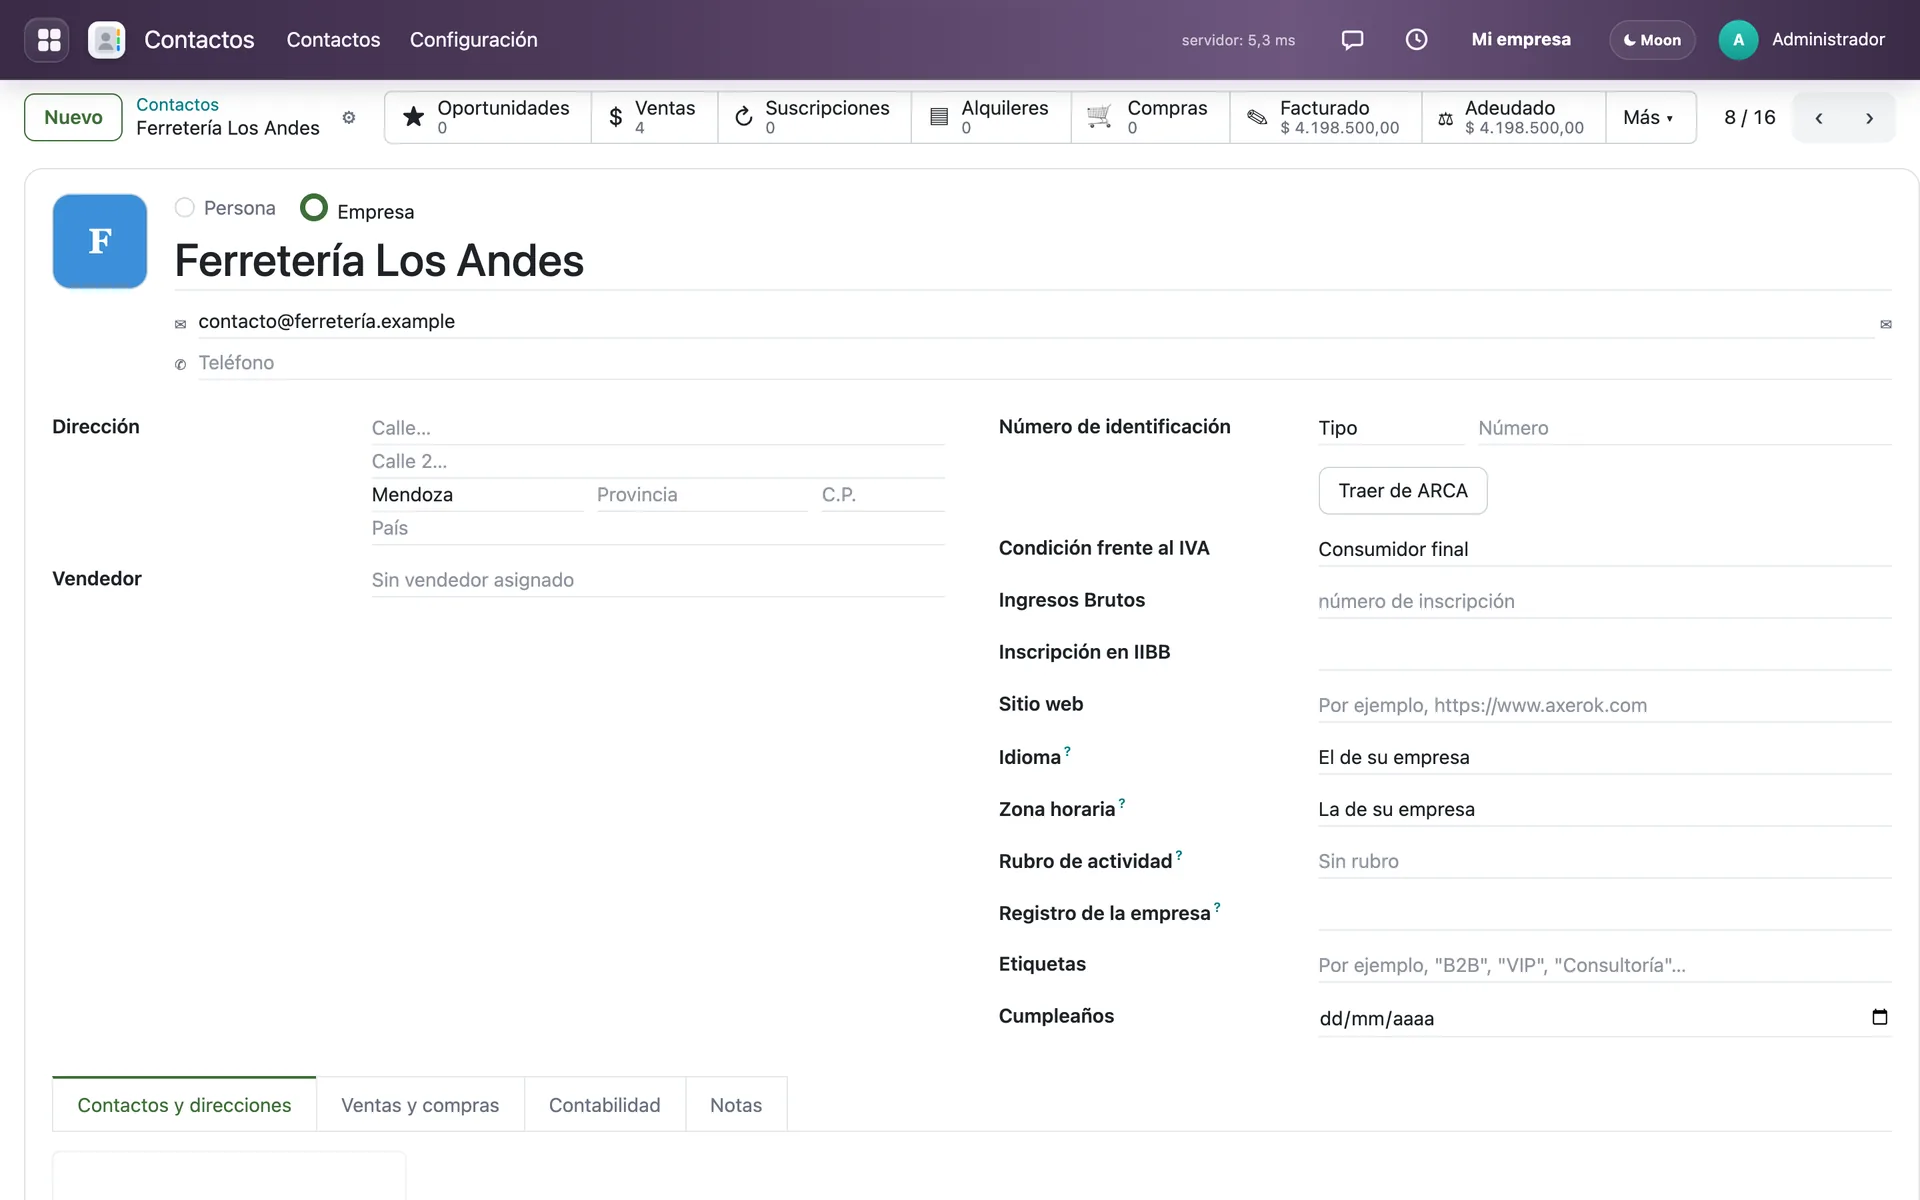Open the identification Tipo dropdown
1920x1200 pixels.
tap(1390, 428)
